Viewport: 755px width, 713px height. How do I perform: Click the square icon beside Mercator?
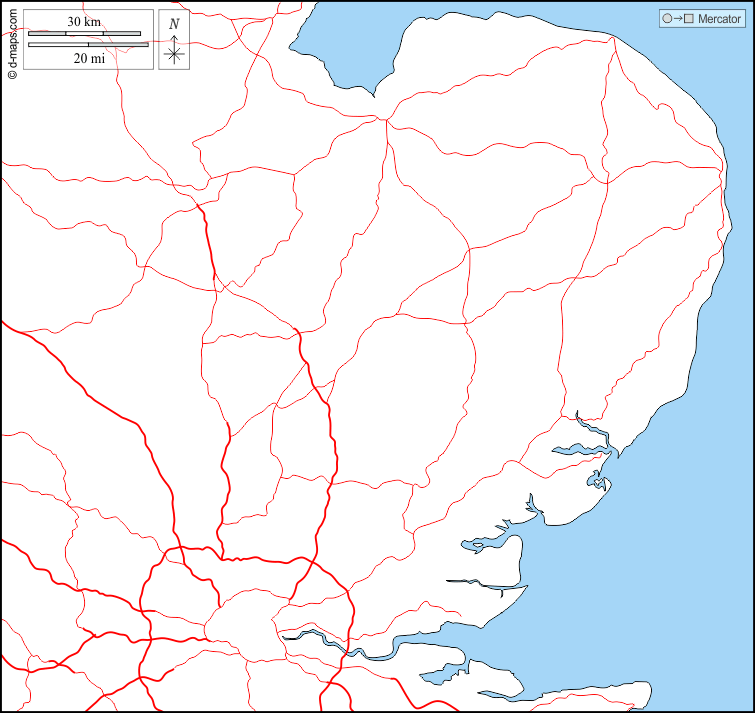point(688,19)
